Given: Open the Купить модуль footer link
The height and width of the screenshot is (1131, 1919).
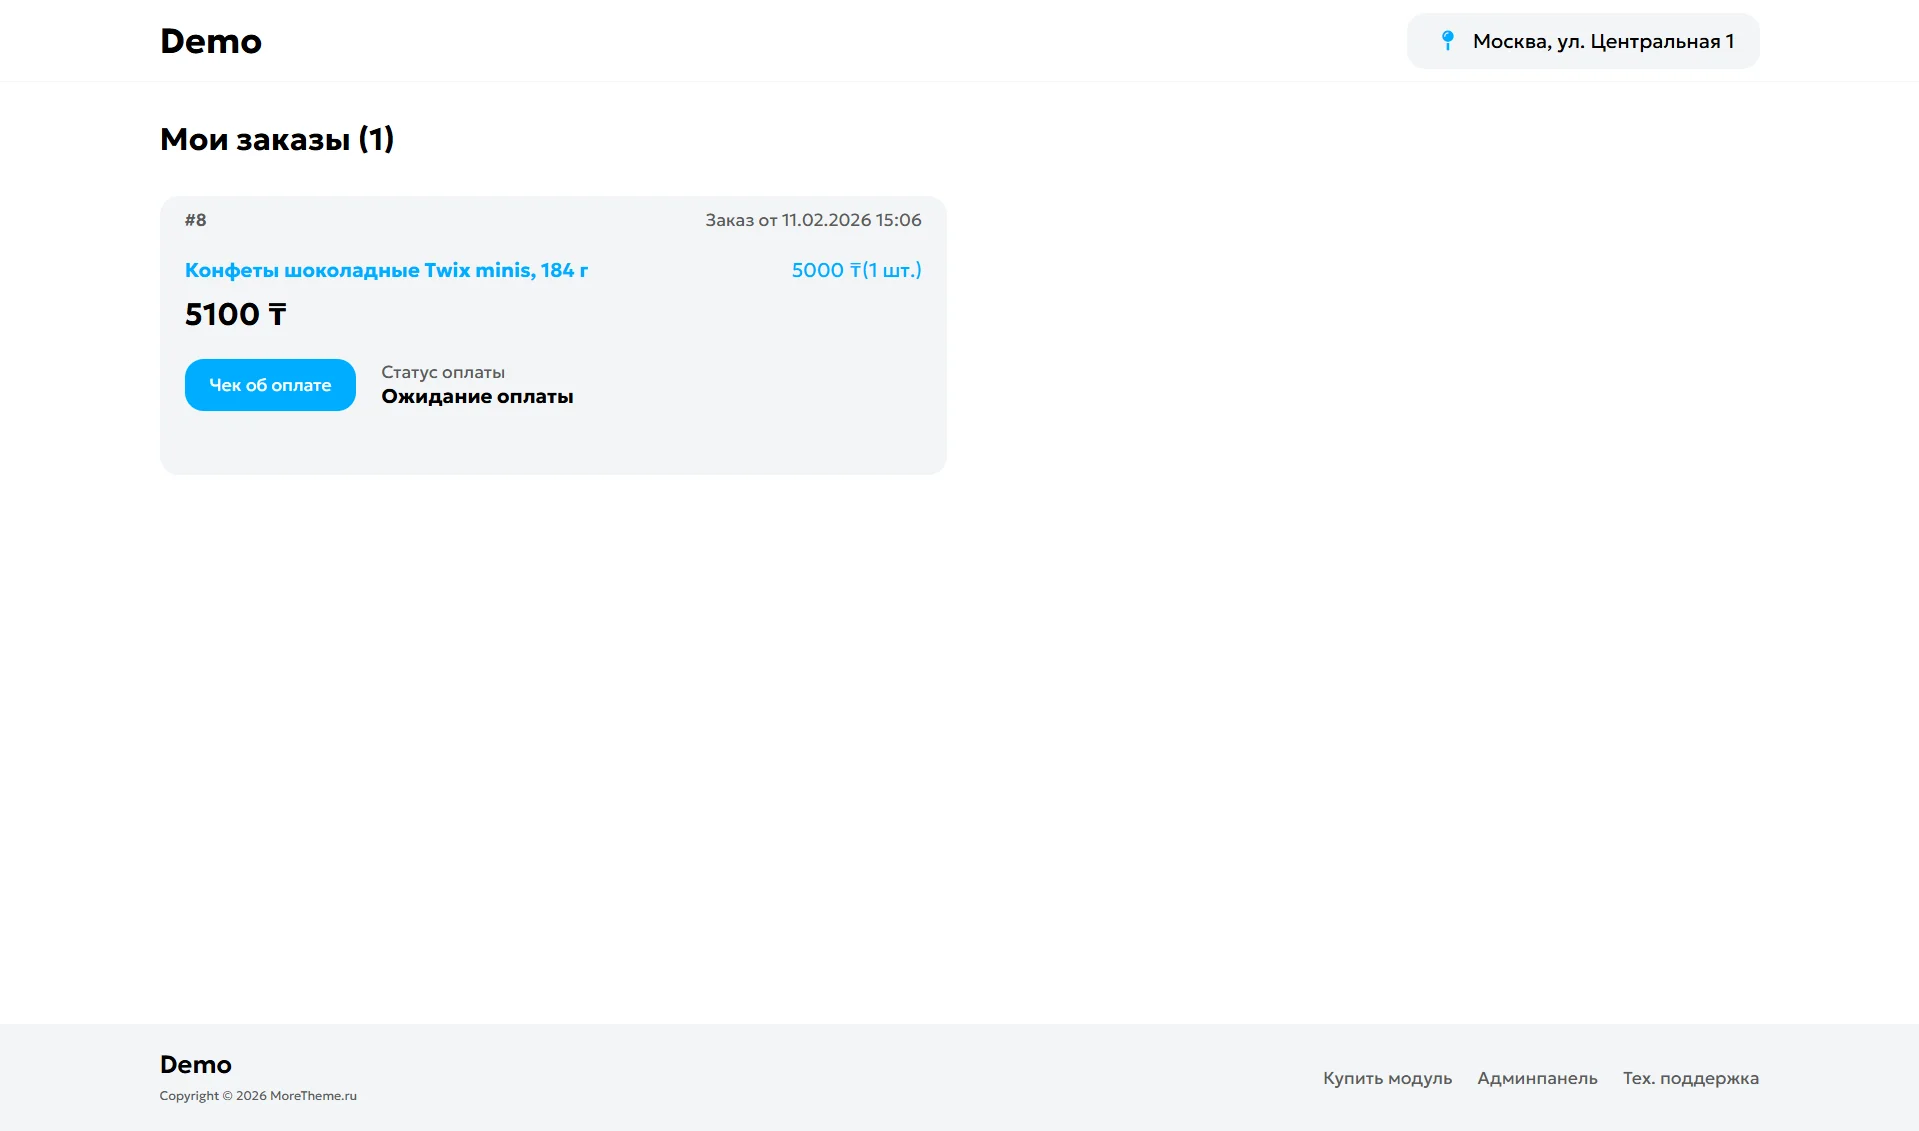Looking at the screenshot, I should coord(1387,1078).
